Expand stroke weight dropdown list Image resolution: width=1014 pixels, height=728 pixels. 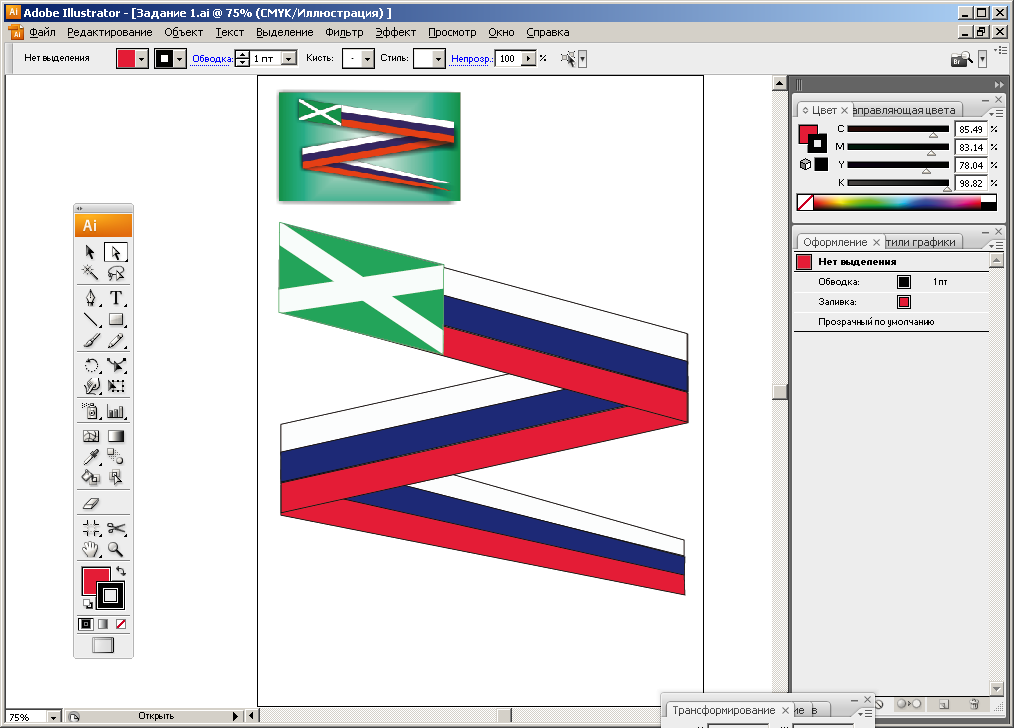(289, 59)
